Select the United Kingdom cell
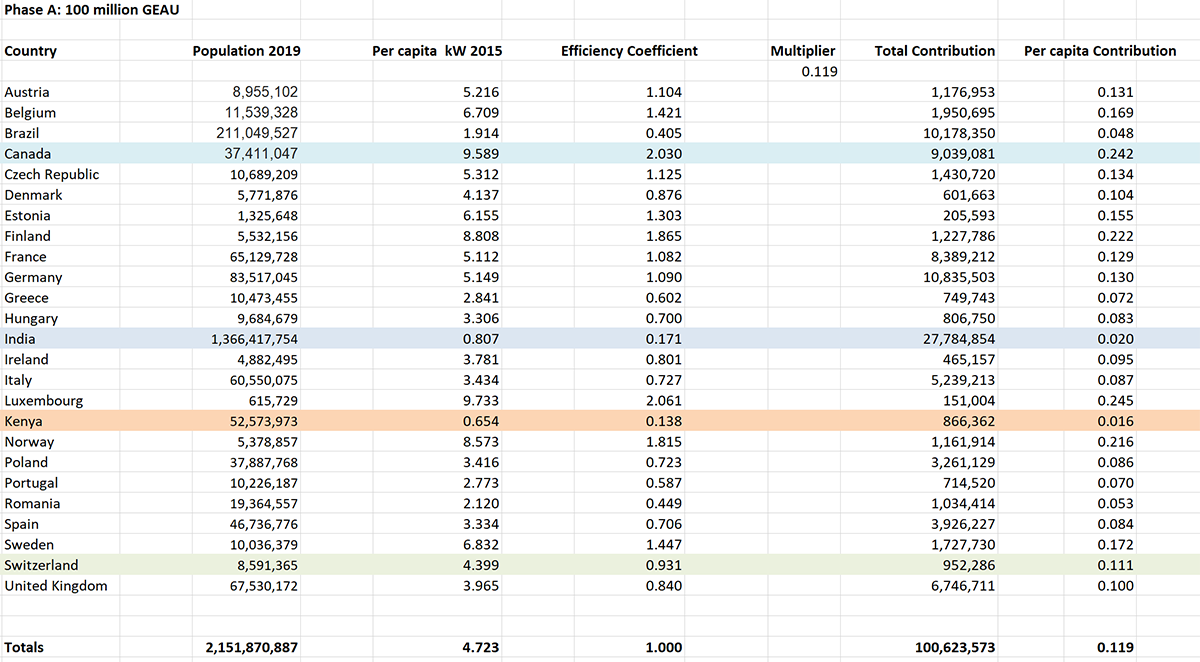The image size is (1200, 662). [x=55, y=585]
